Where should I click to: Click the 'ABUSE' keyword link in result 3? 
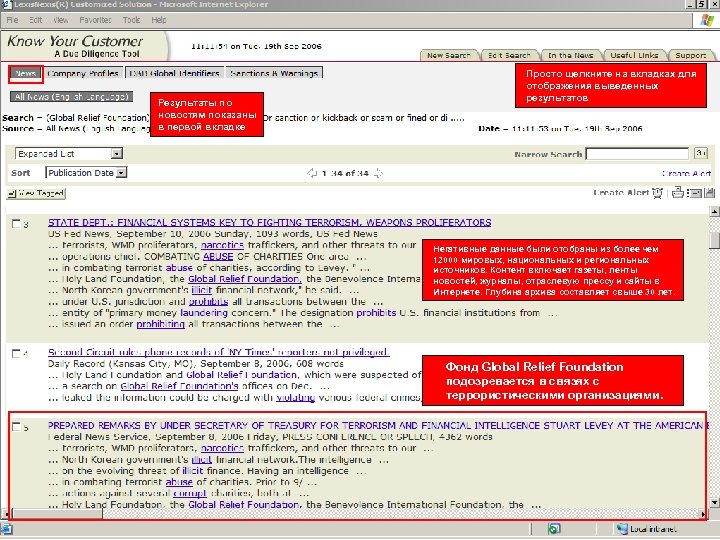tap(218, 257)
